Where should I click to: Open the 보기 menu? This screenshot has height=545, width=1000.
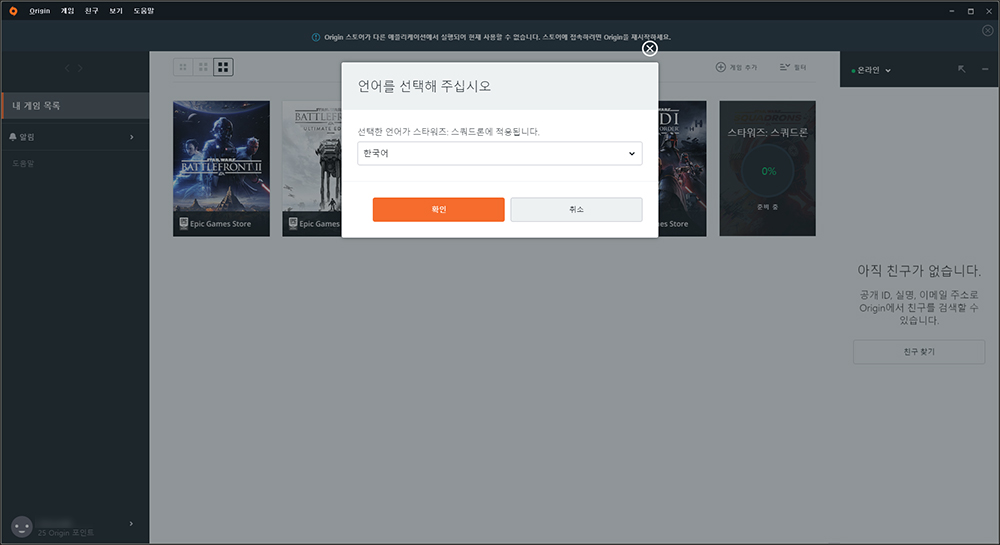tap(116, 11)
